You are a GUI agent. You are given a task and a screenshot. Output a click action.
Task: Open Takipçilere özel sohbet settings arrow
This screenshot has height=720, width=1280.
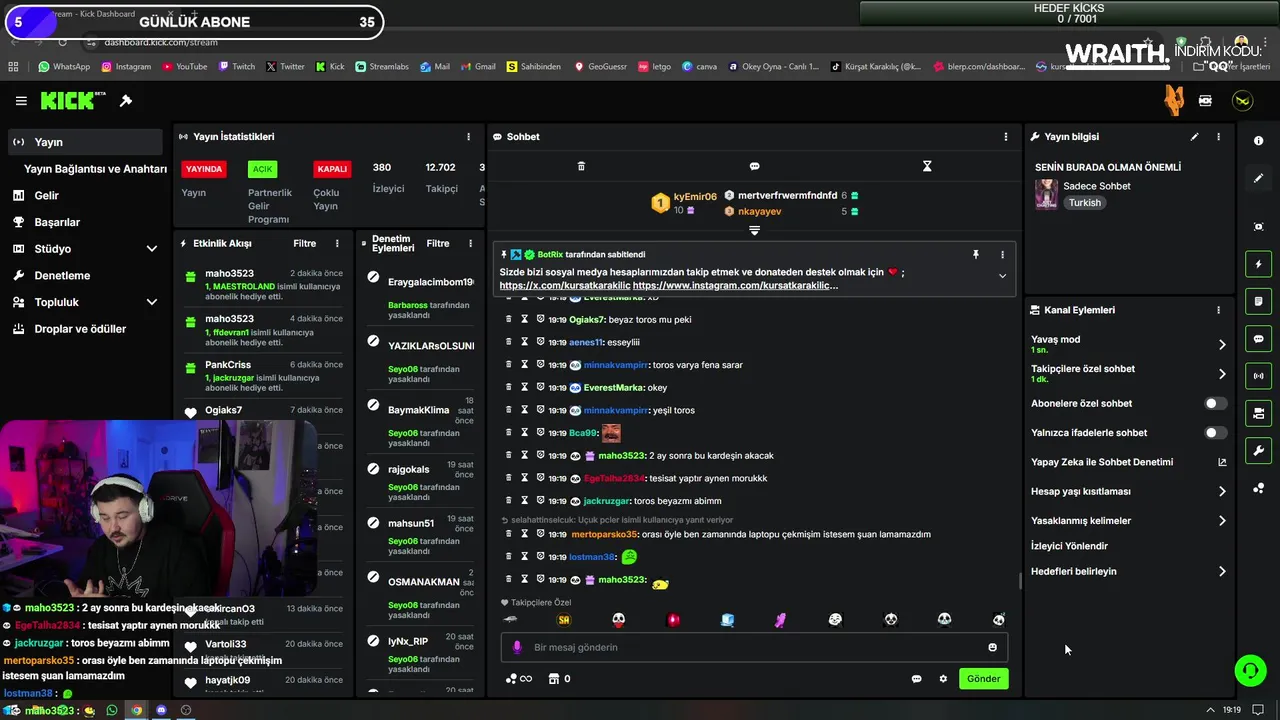(x=1222, y=374)
